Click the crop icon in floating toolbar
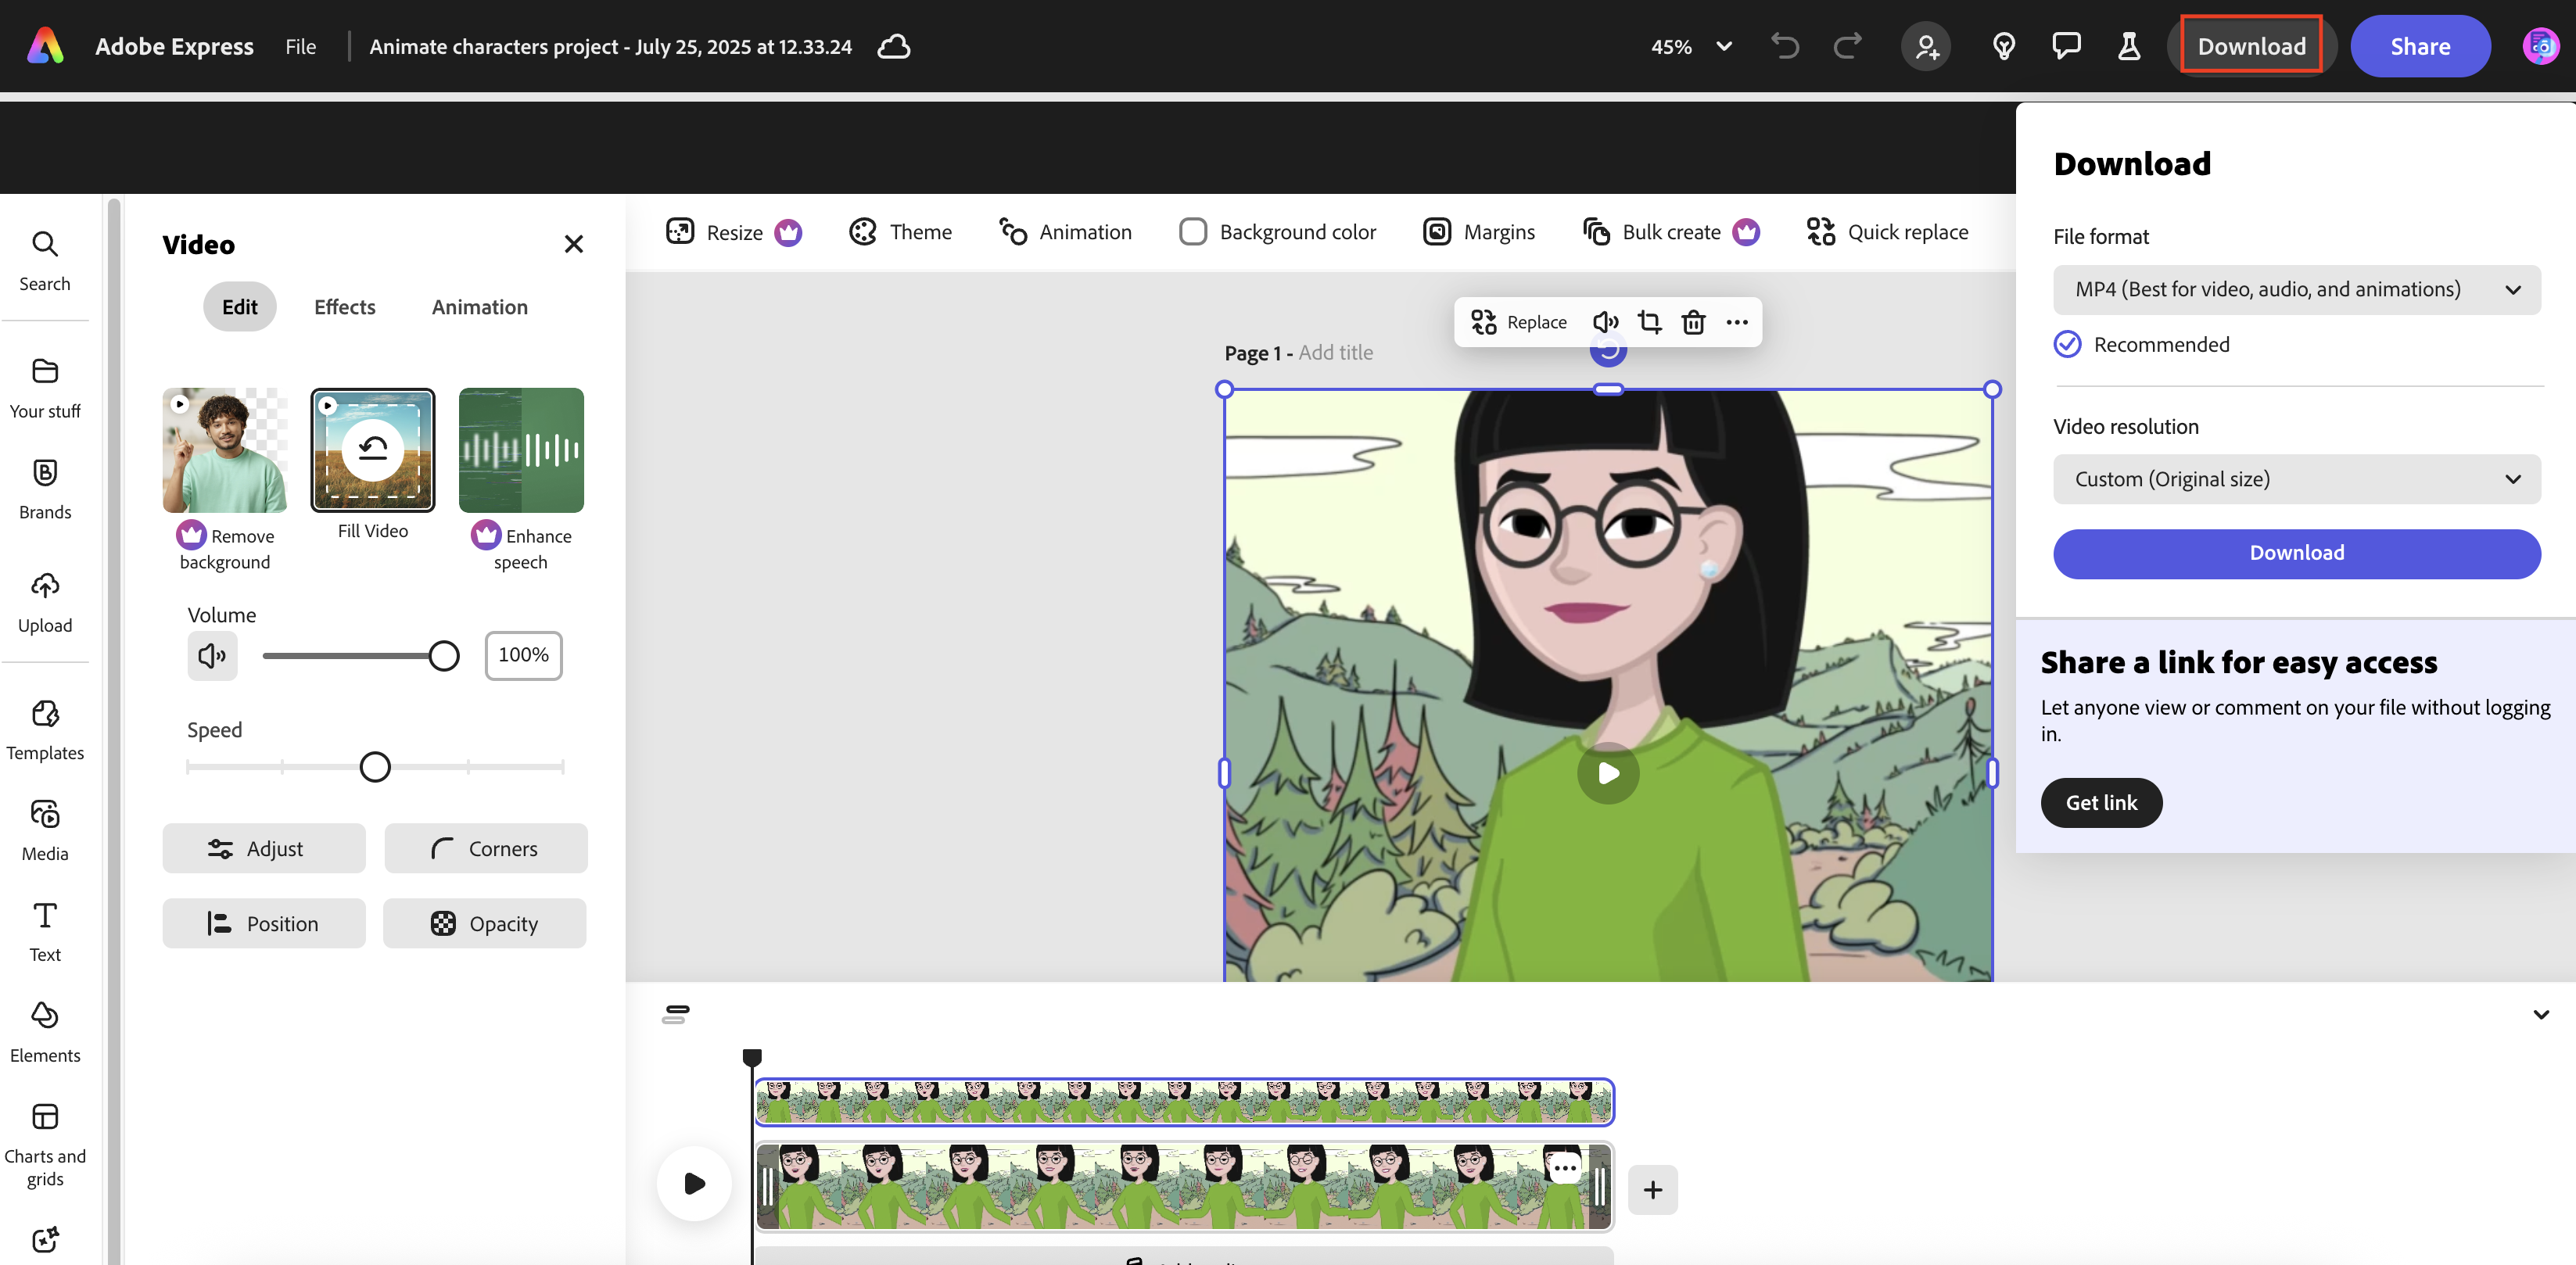 click(x=1649, y=322)
